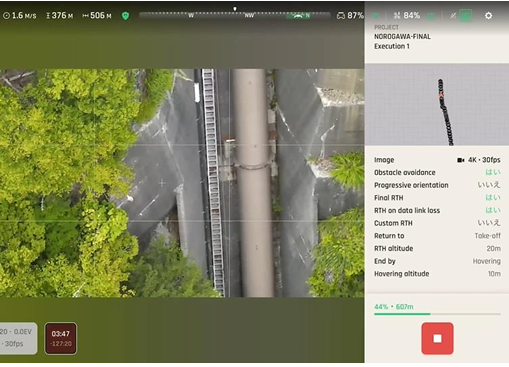Tap the recording timer button showing 03:47
The height and width of the screenshot is (367, 509).
coord(61,338)
